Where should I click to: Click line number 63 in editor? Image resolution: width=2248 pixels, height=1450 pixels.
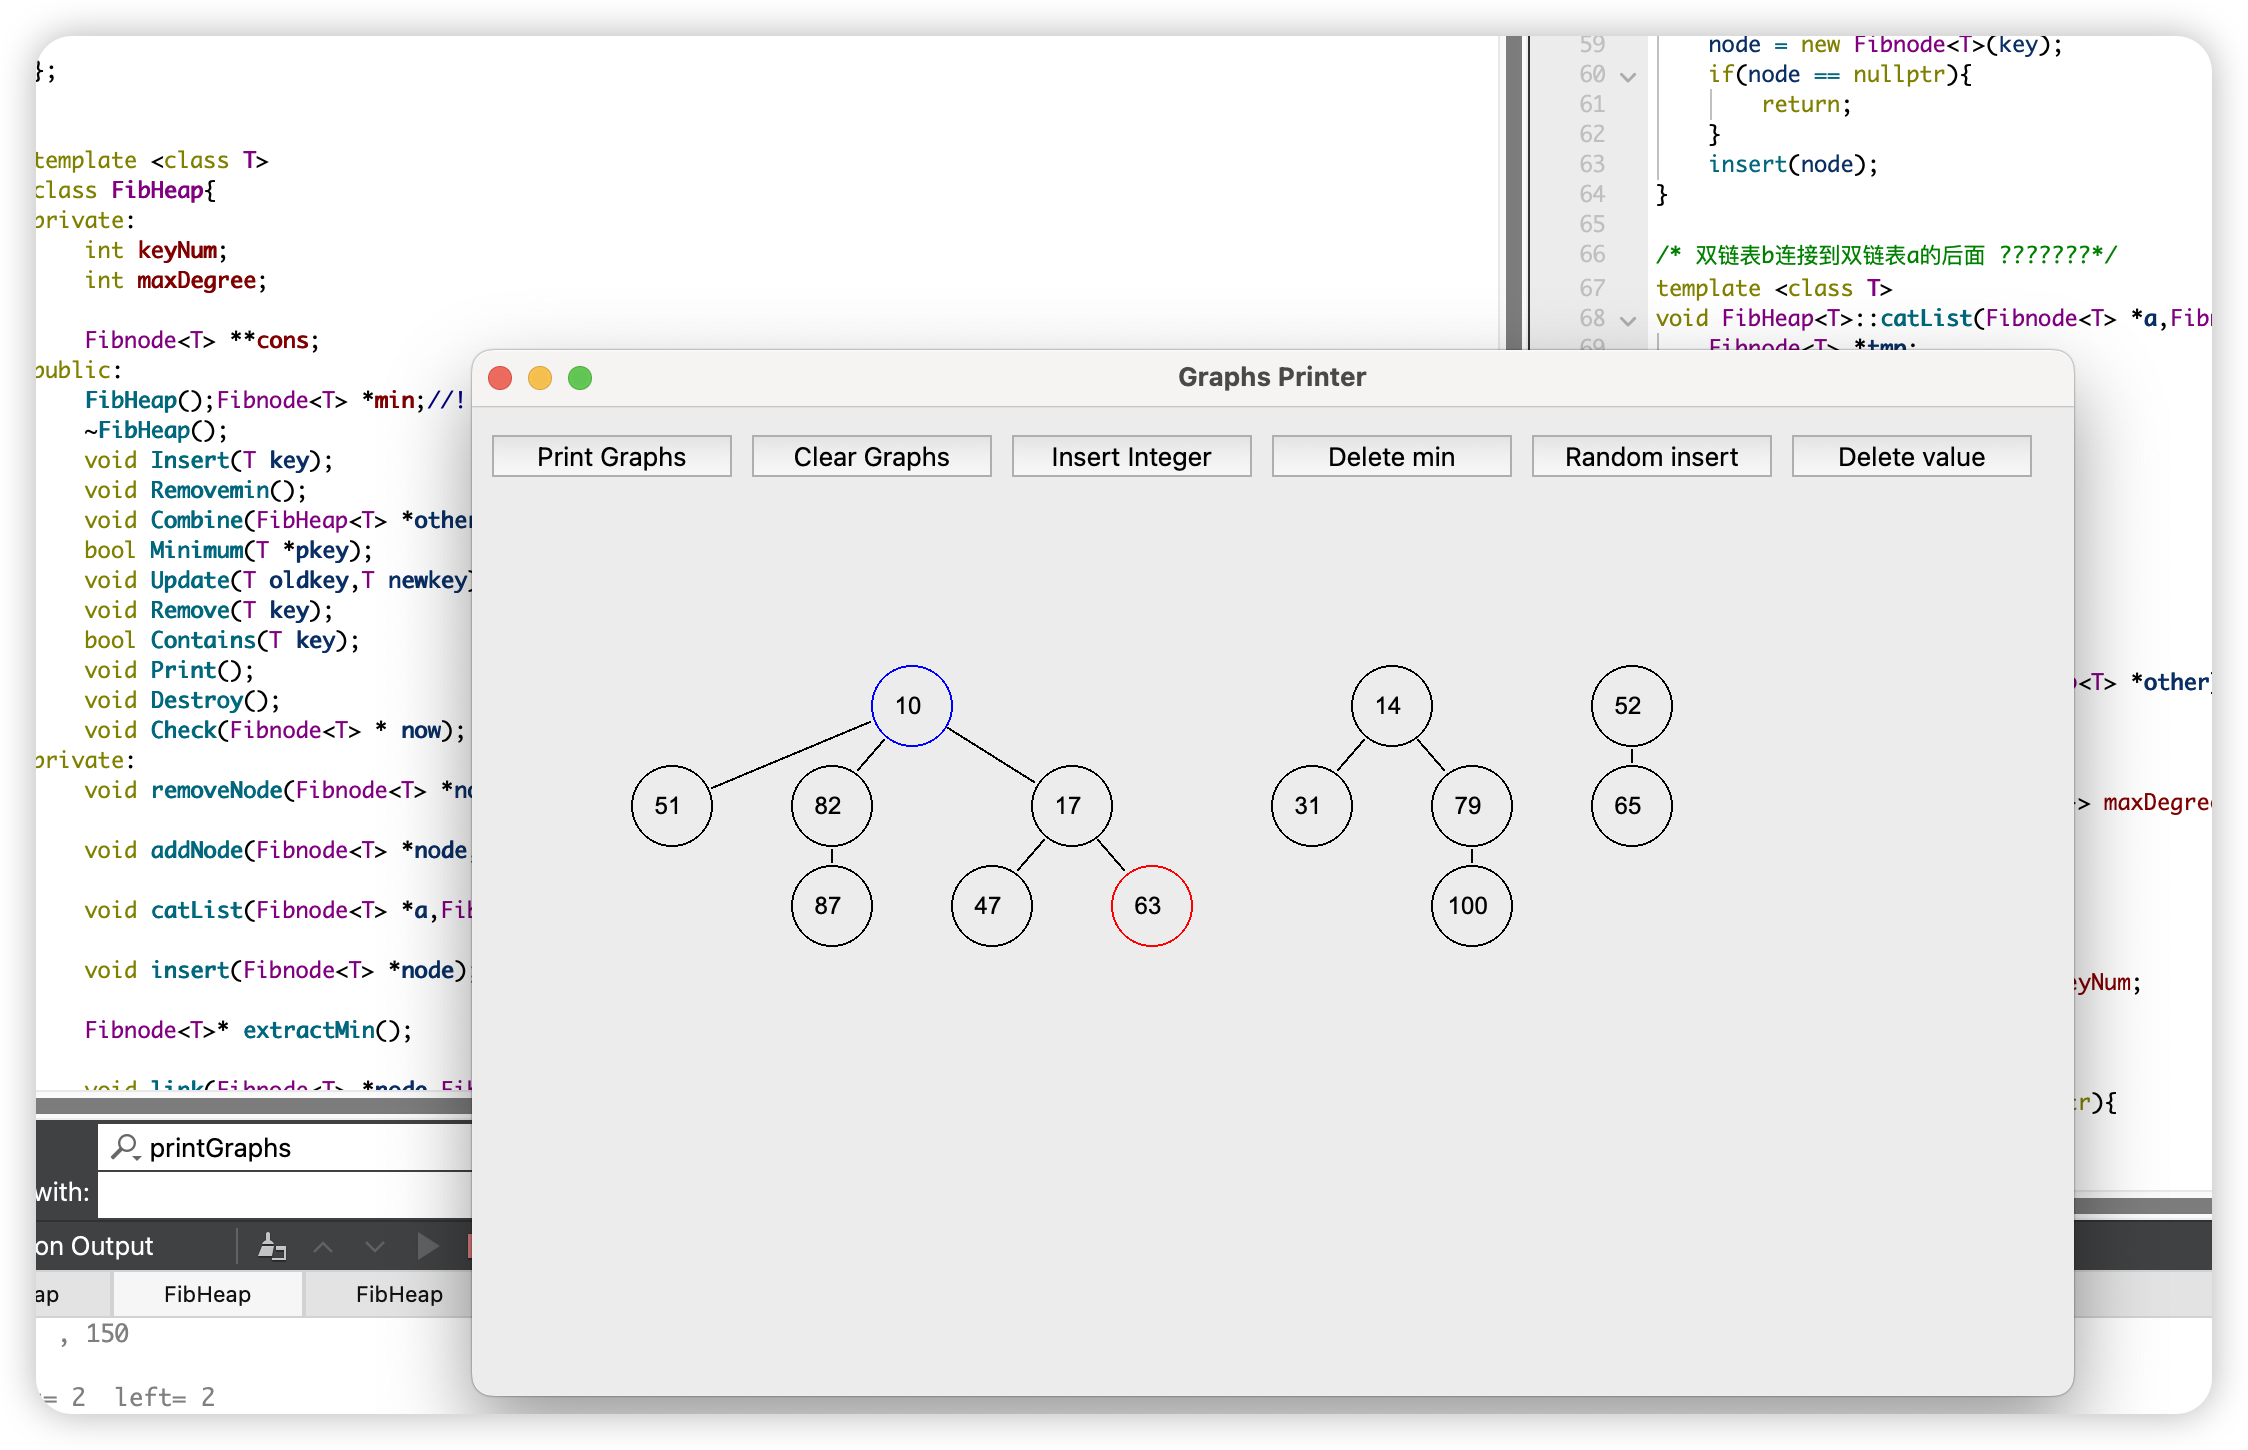(x=1592, y=164)
